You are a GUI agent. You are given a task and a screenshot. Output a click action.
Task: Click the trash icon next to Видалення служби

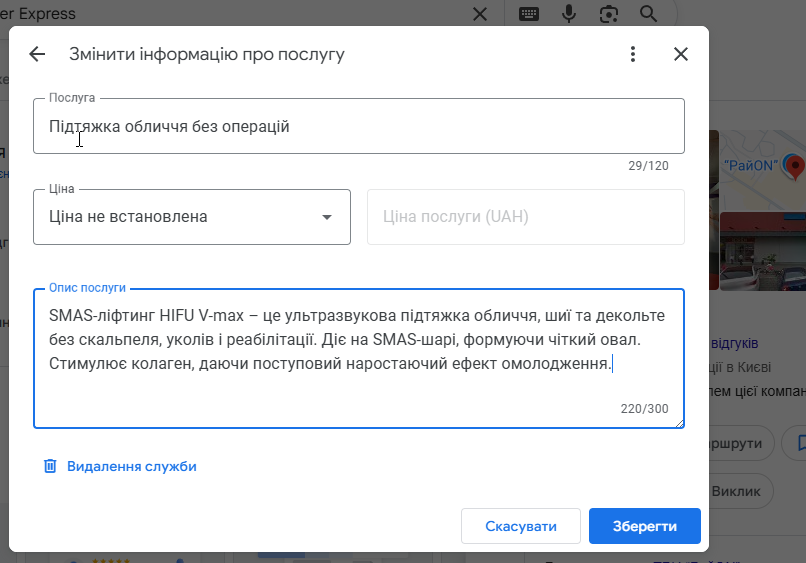tap(50, 466)
